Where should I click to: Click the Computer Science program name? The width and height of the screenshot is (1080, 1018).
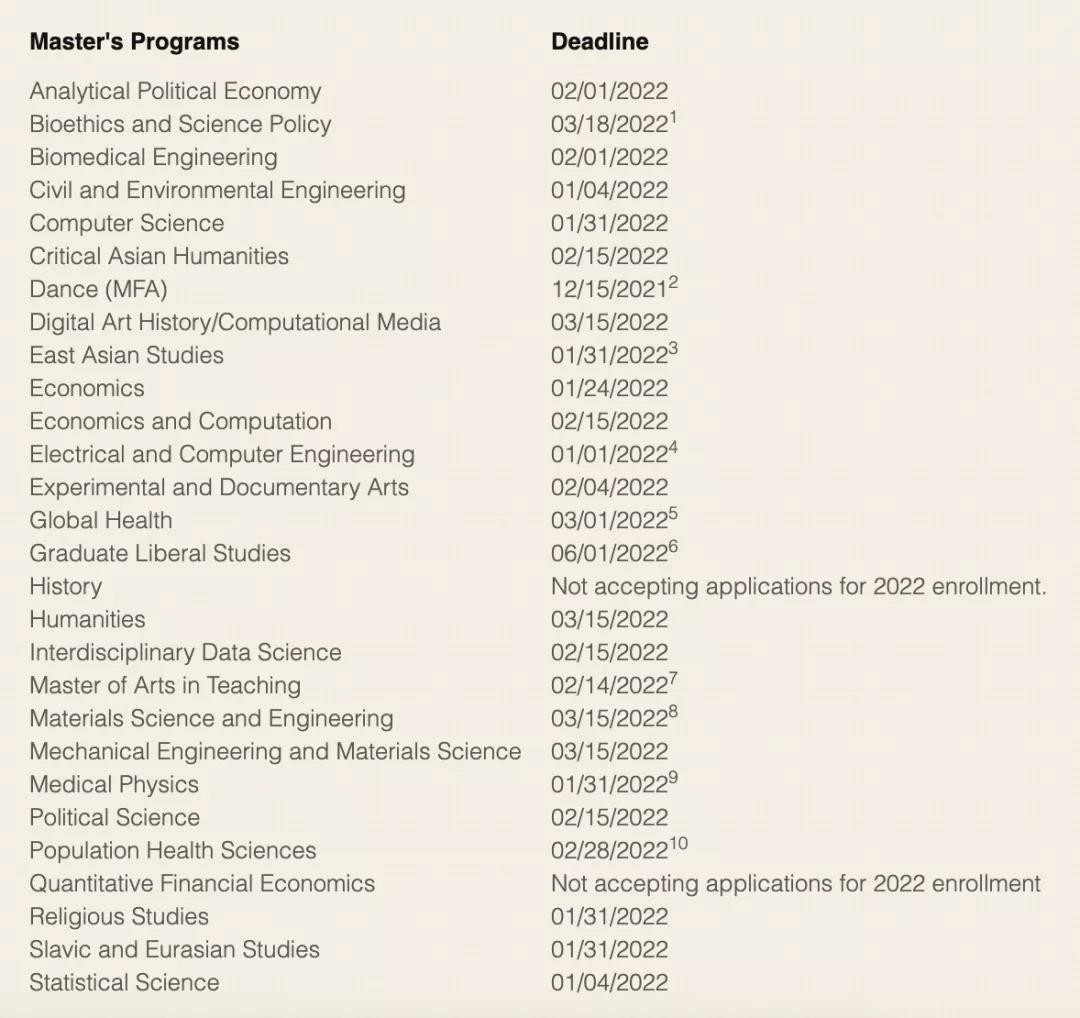126,223
